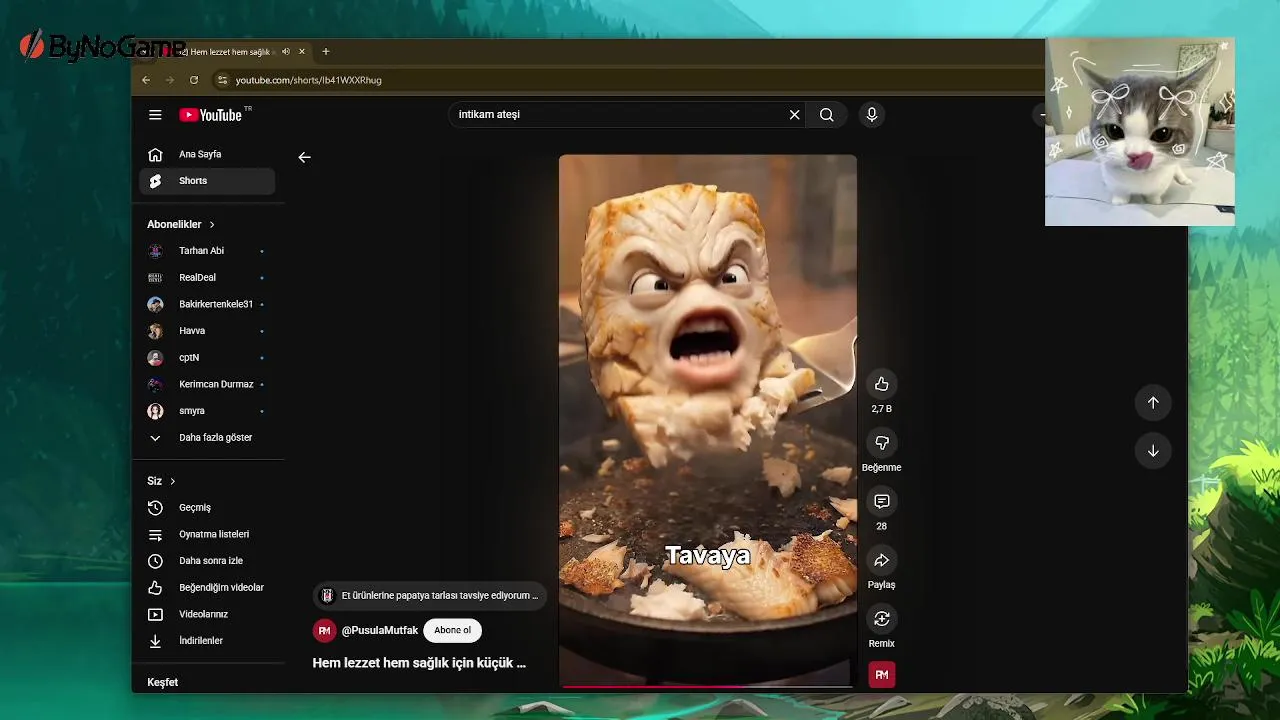Screen dimensions: 1280x720
Task: Open comments showing 28
Action: (881, 501)
